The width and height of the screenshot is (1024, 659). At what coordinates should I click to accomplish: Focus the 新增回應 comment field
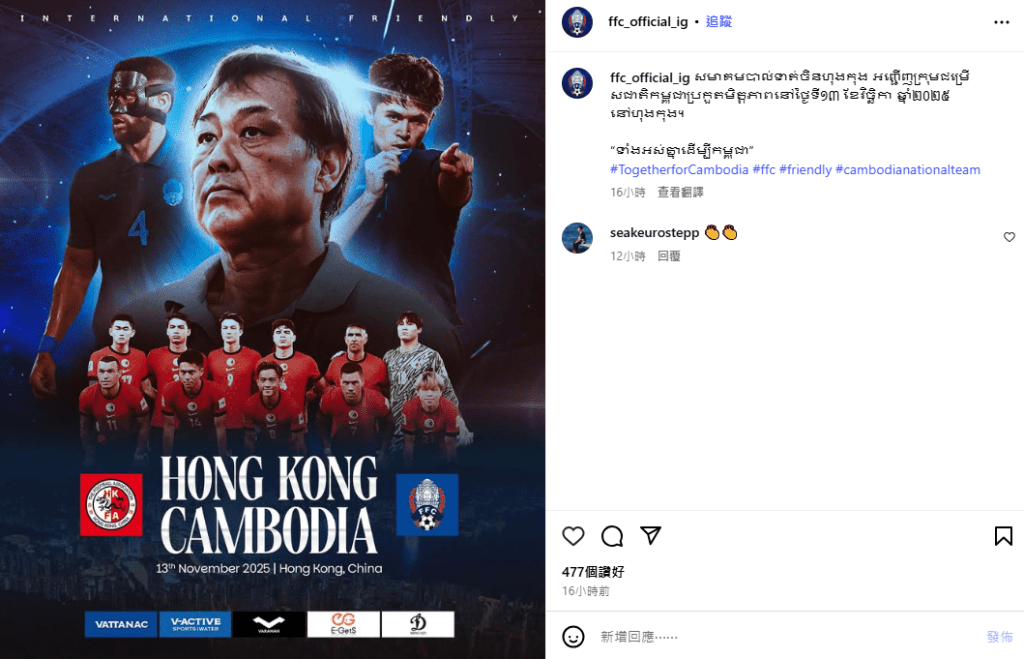[x=784, y=637]
